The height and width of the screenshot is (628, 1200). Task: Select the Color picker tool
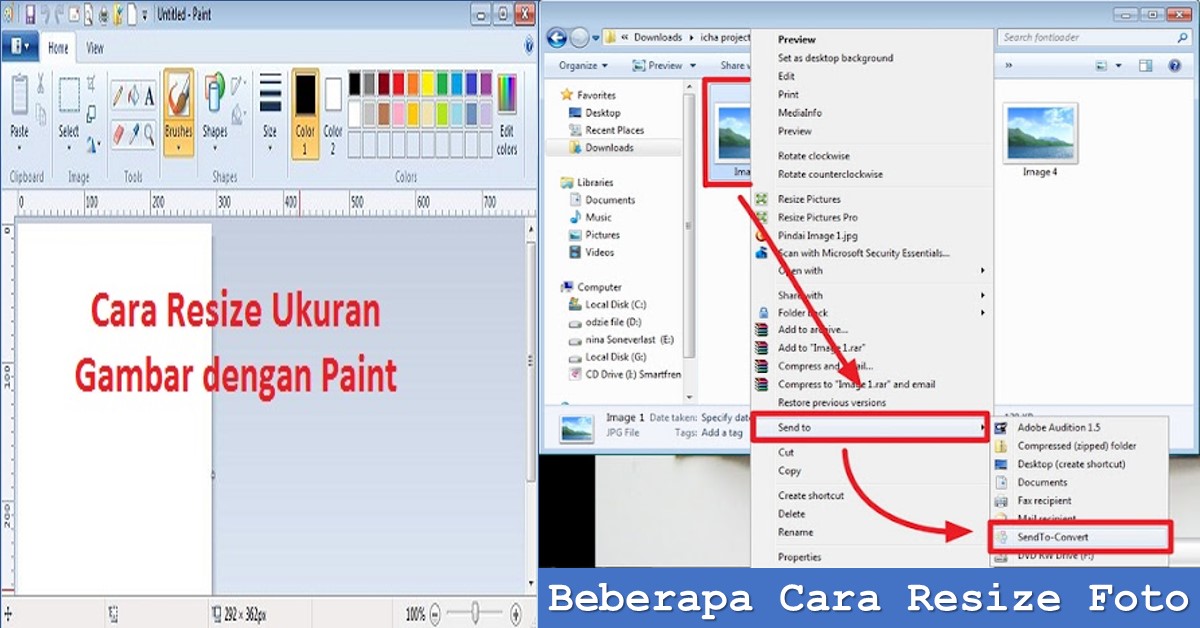pos(133,134)
